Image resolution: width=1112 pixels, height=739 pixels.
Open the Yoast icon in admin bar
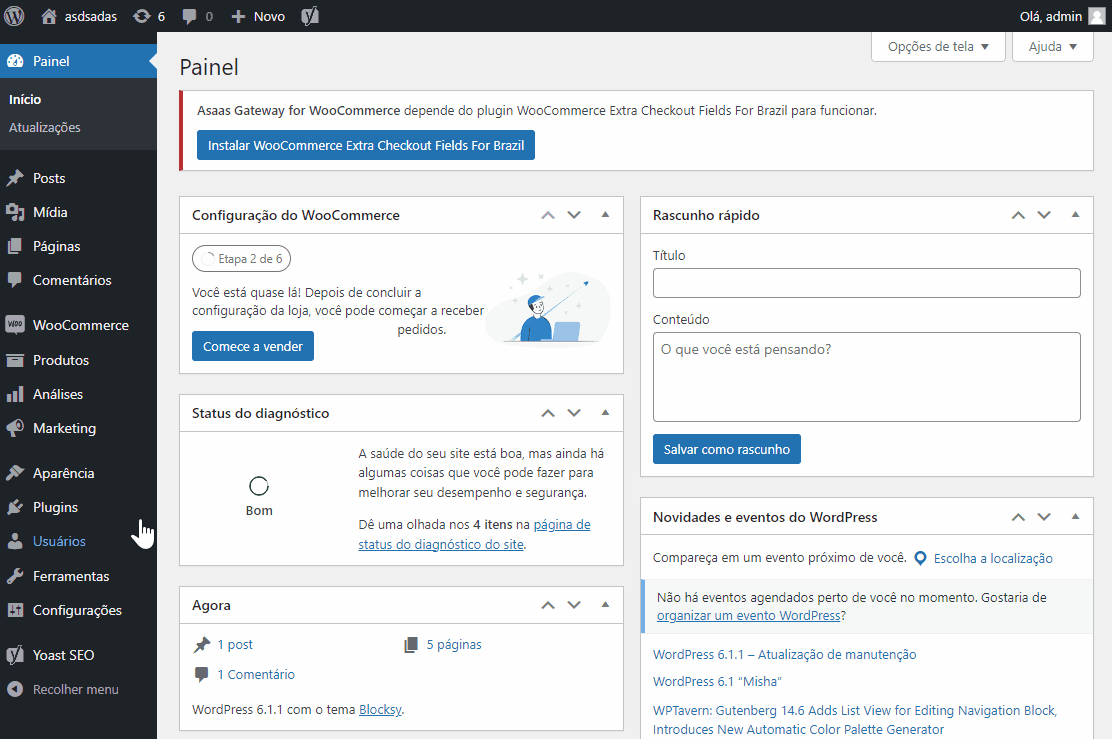pos(310,16)
